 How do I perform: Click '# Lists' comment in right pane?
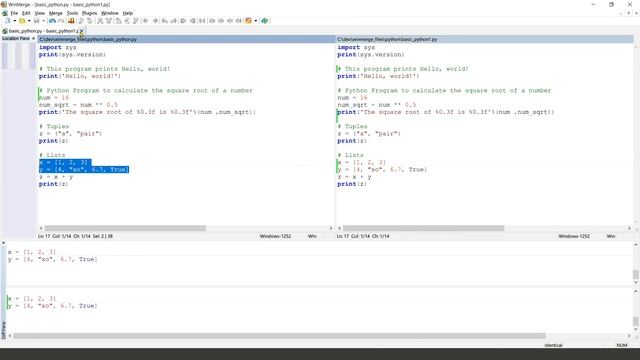350,156
